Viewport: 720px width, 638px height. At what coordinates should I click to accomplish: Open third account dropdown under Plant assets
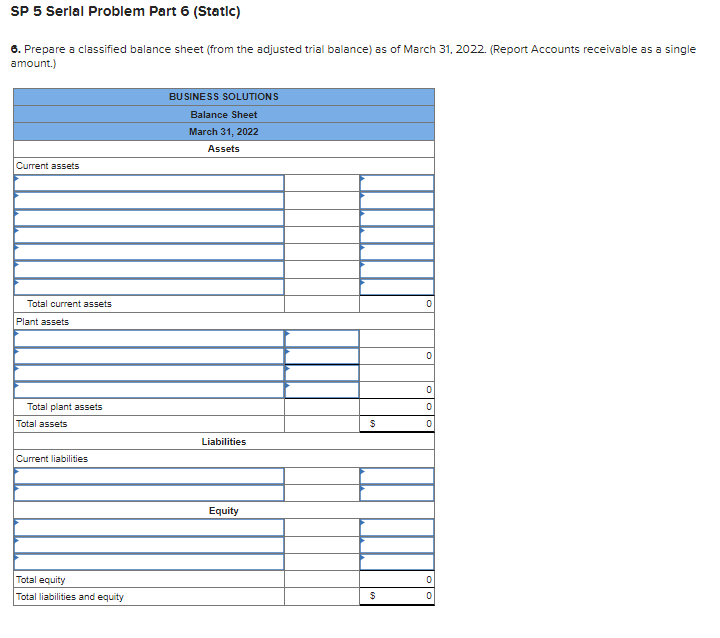[149, 373]
